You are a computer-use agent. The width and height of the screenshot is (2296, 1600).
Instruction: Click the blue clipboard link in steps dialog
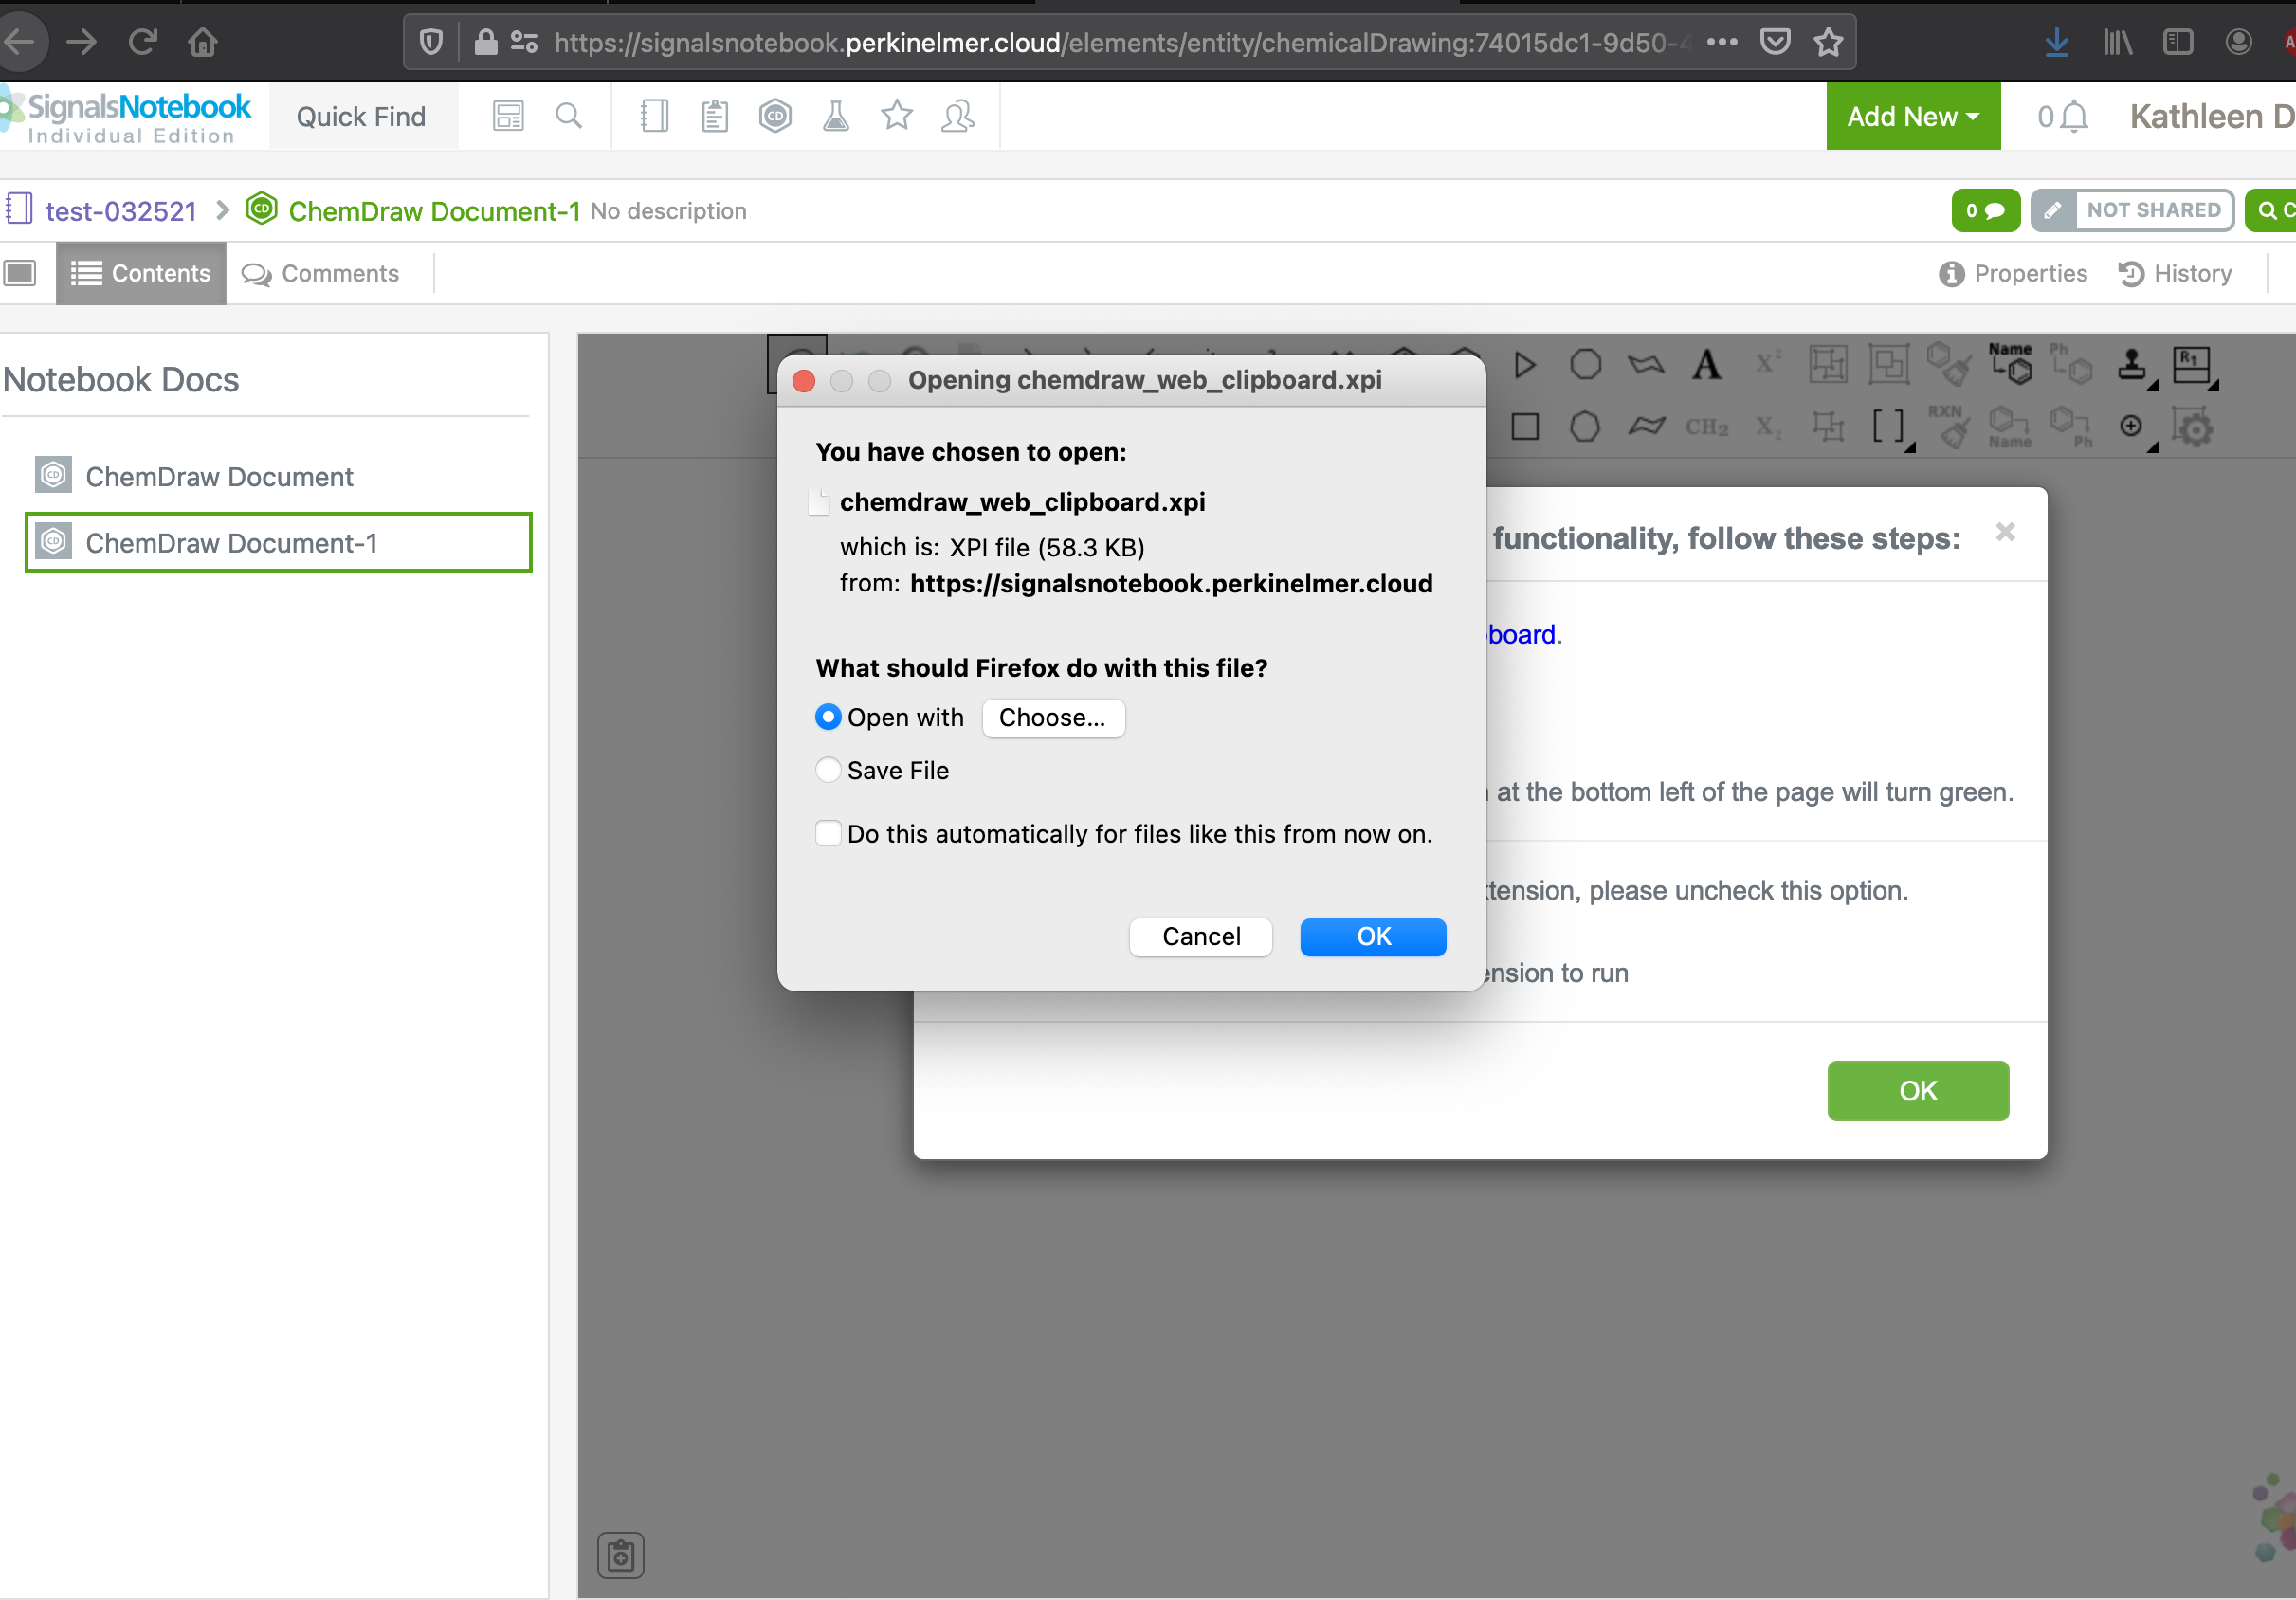pos(1521,634)
